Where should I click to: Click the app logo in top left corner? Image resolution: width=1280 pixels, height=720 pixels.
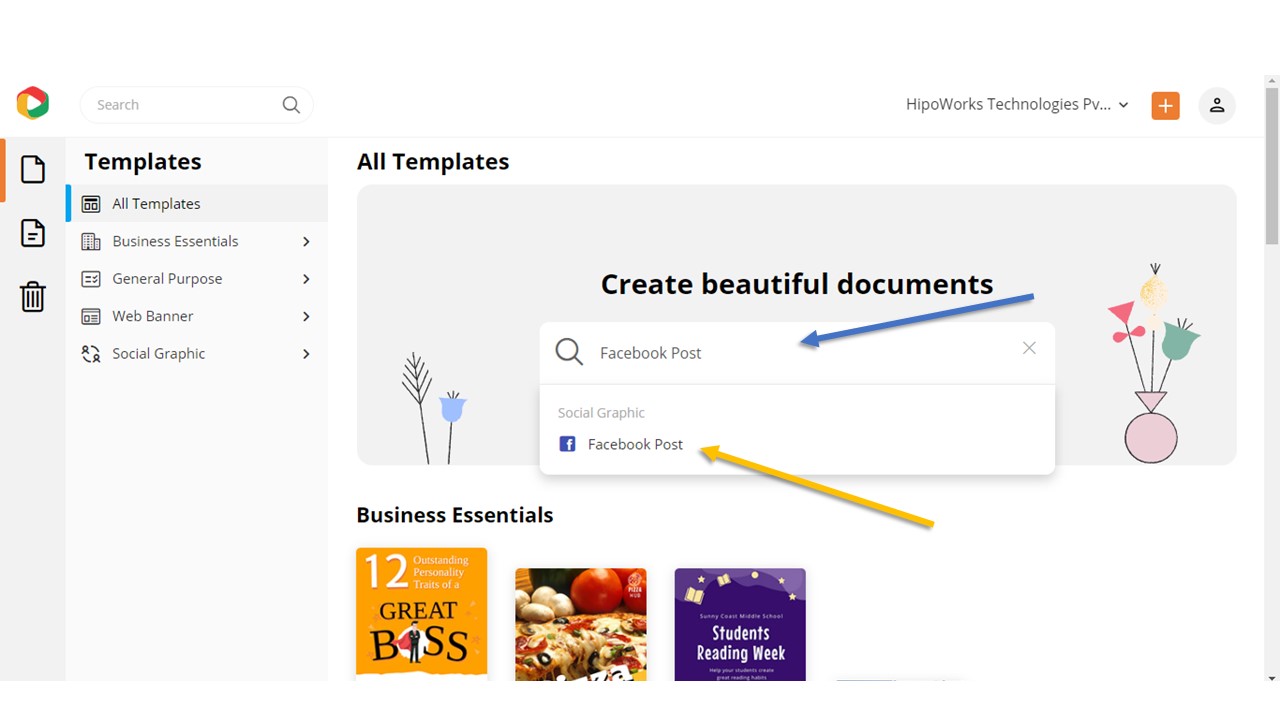coord(32,102)
